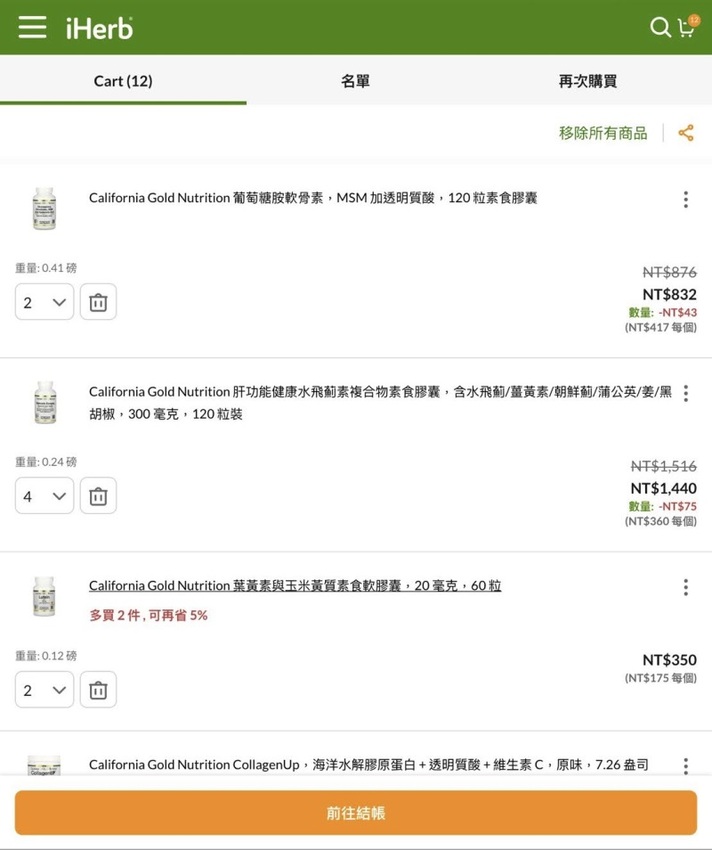Open three-dot options on the lutein product
Screen dimensions: 712x850
(686, 587)
